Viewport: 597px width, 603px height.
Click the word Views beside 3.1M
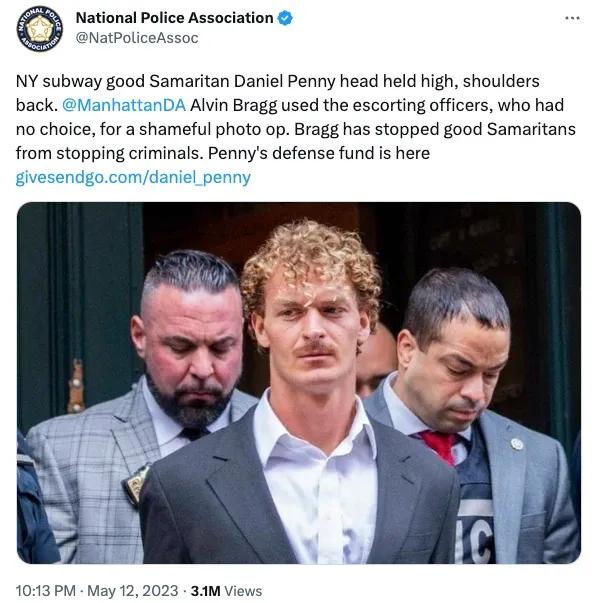pos(243,591)
